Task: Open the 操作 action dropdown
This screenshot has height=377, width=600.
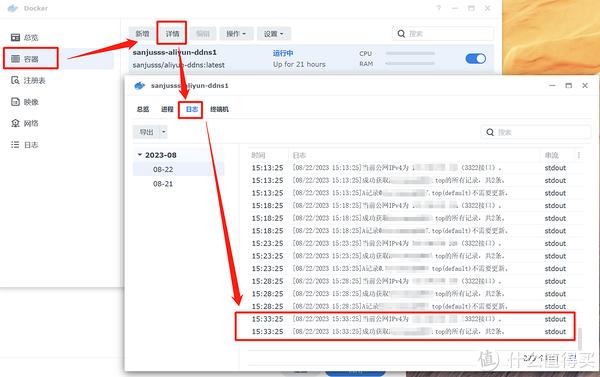Action: pos(236,34)
